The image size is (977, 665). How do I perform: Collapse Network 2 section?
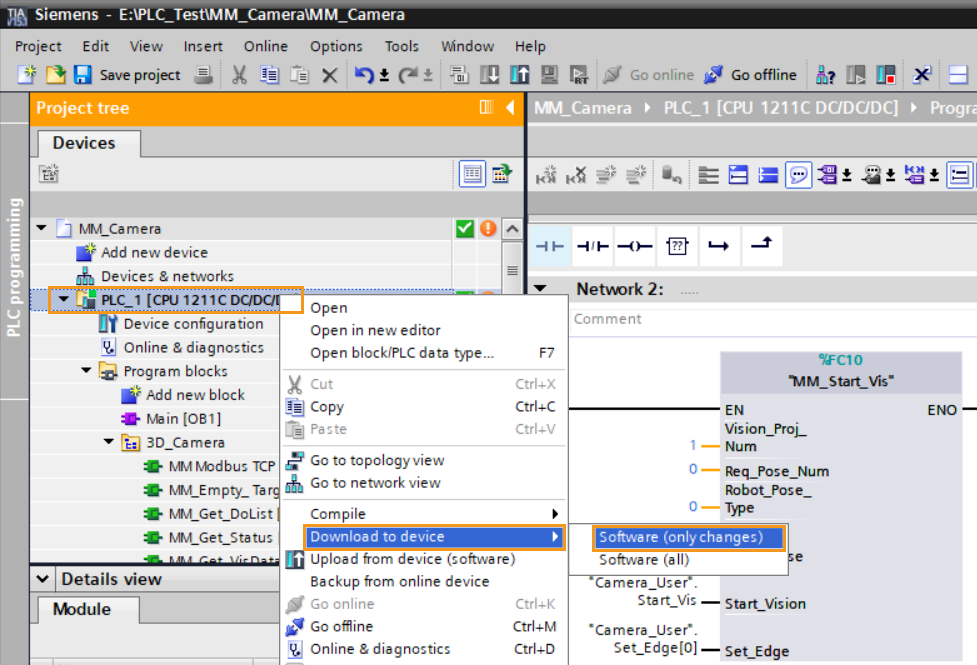[540, 289]
